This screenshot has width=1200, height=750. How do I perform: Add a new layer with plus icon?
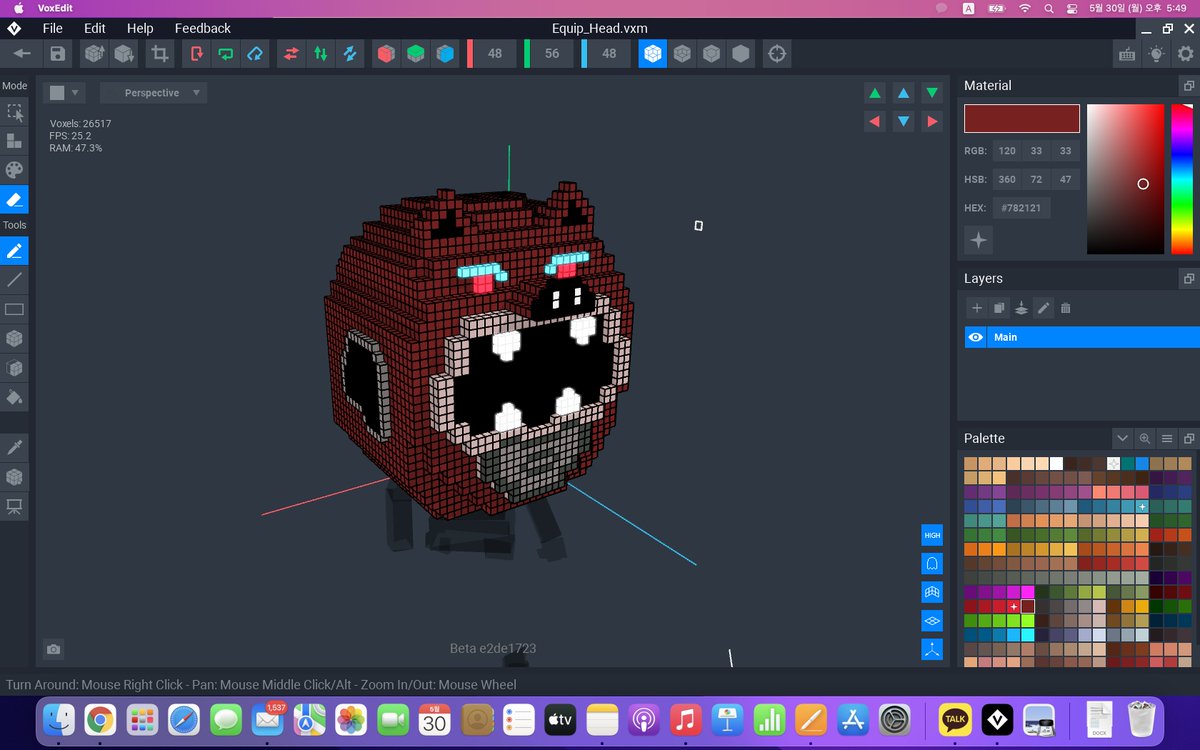pyautogui.click(x=977, y=308)
